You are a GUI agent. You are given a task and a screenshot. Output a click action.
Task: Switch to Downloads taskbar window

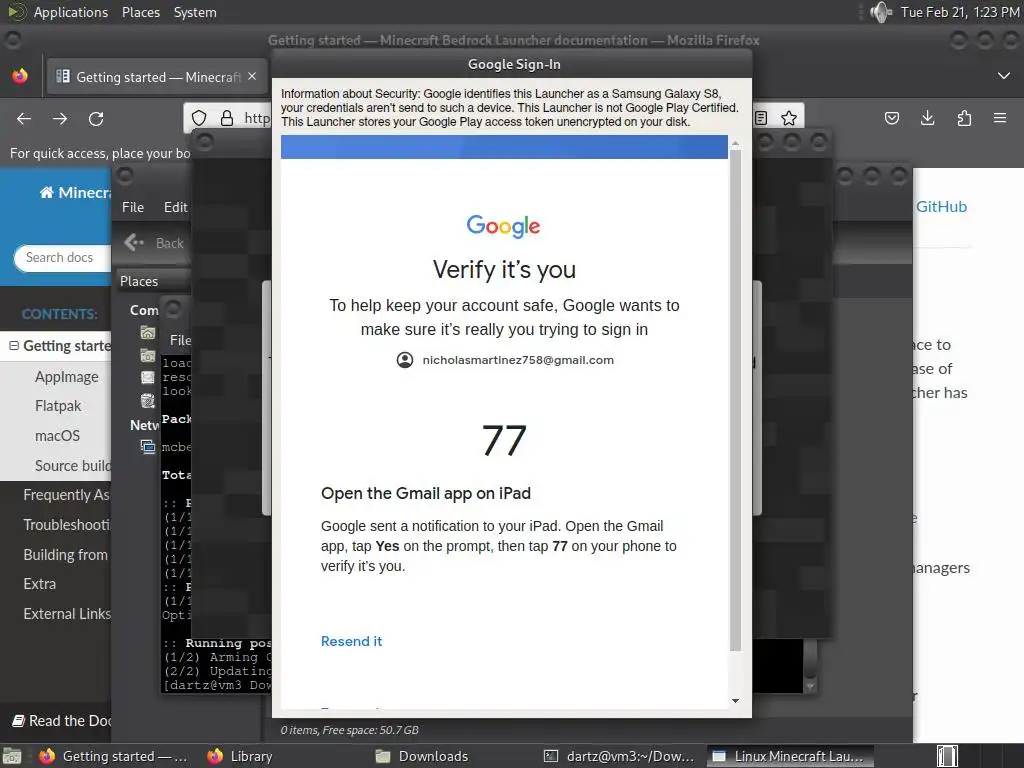click(x=422, y=756)
